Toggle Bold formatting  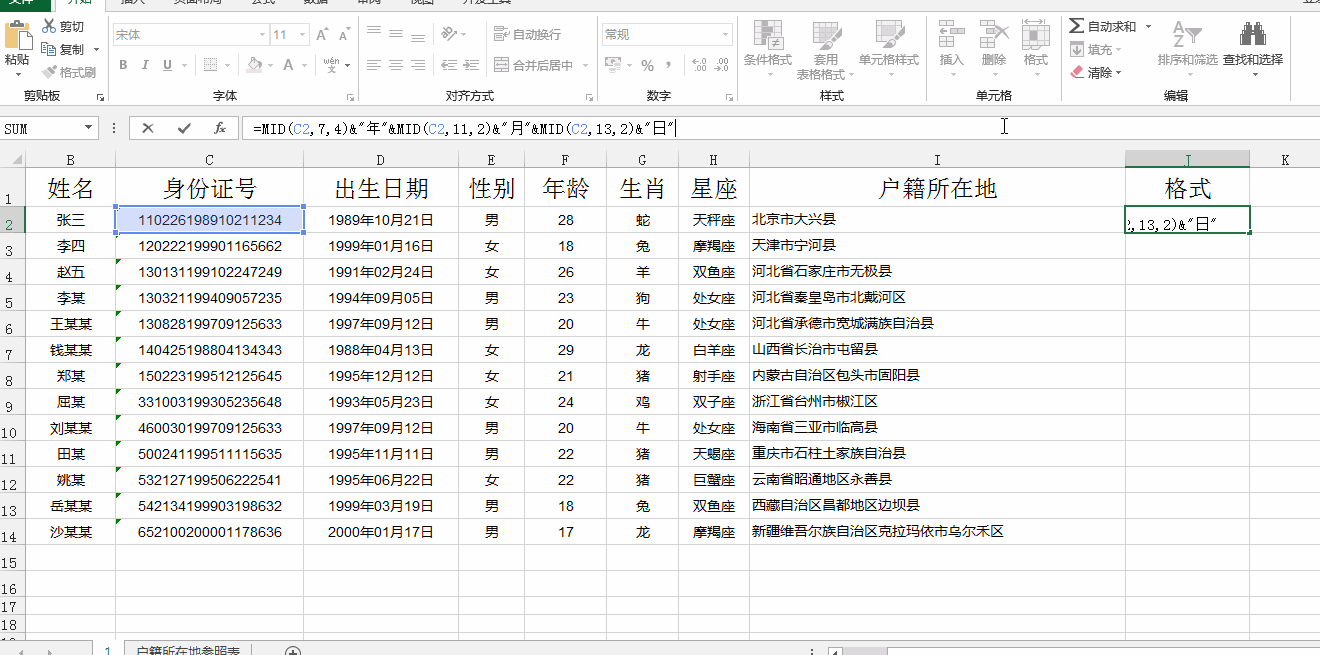(123, 65)
